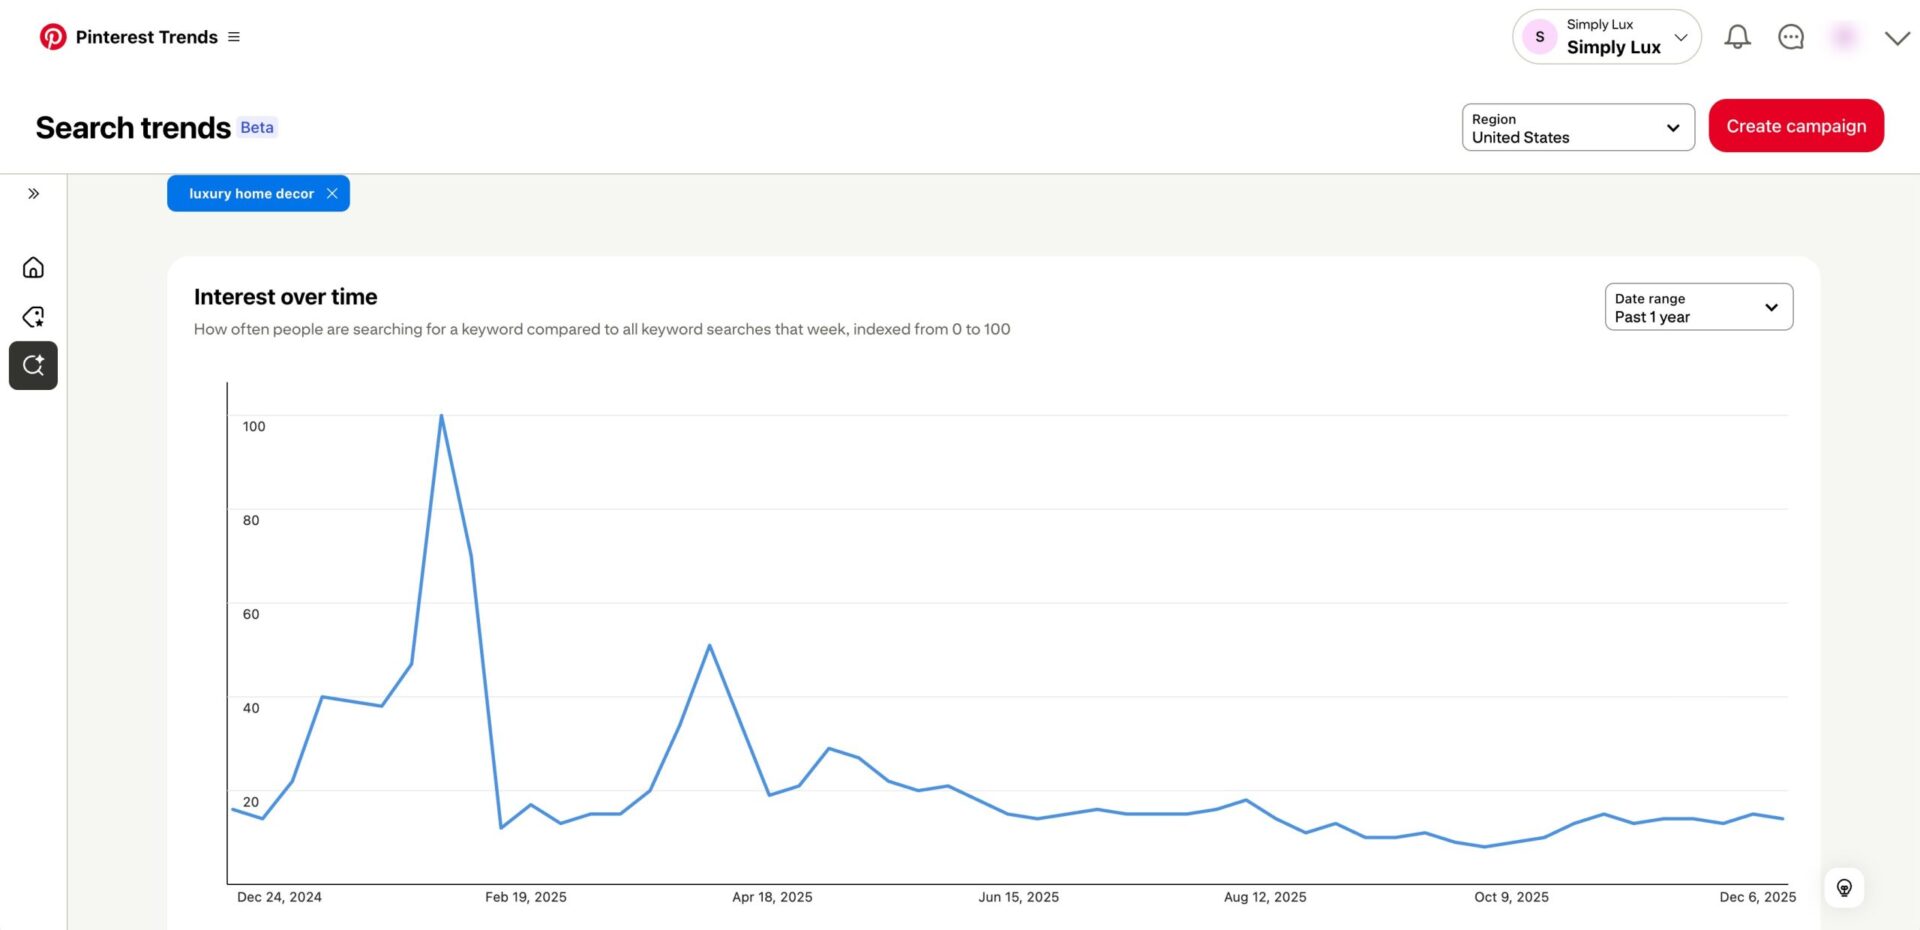
Task: Select the tag trends icon in sidebar
Action: click(x=33, y=316)
